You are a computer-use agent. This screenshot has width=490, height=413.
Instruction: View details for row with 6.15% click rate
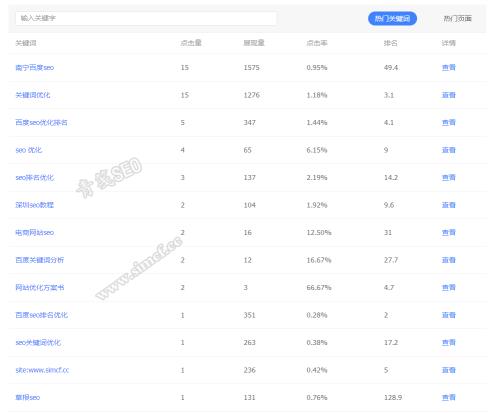[449, 150]
